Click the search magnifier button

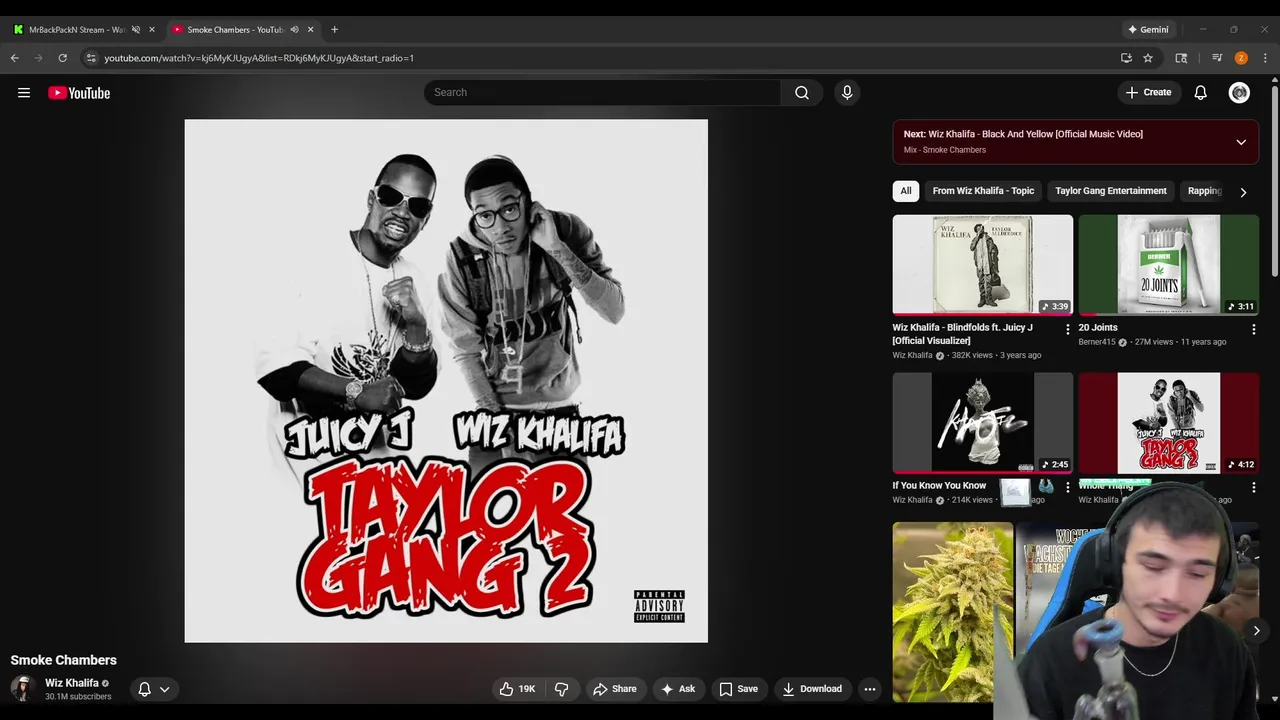(802, 92)
